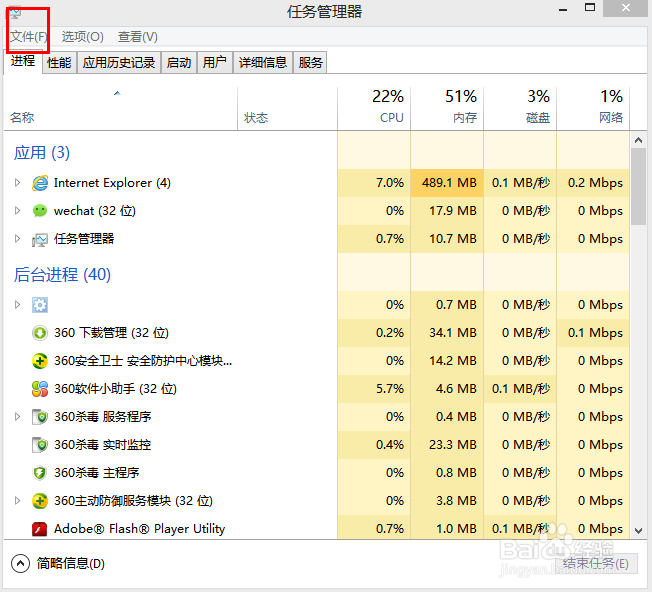Screen dimensions: 652x592
Task: Open the 选项(O) menu
Action: pos(82,37)
